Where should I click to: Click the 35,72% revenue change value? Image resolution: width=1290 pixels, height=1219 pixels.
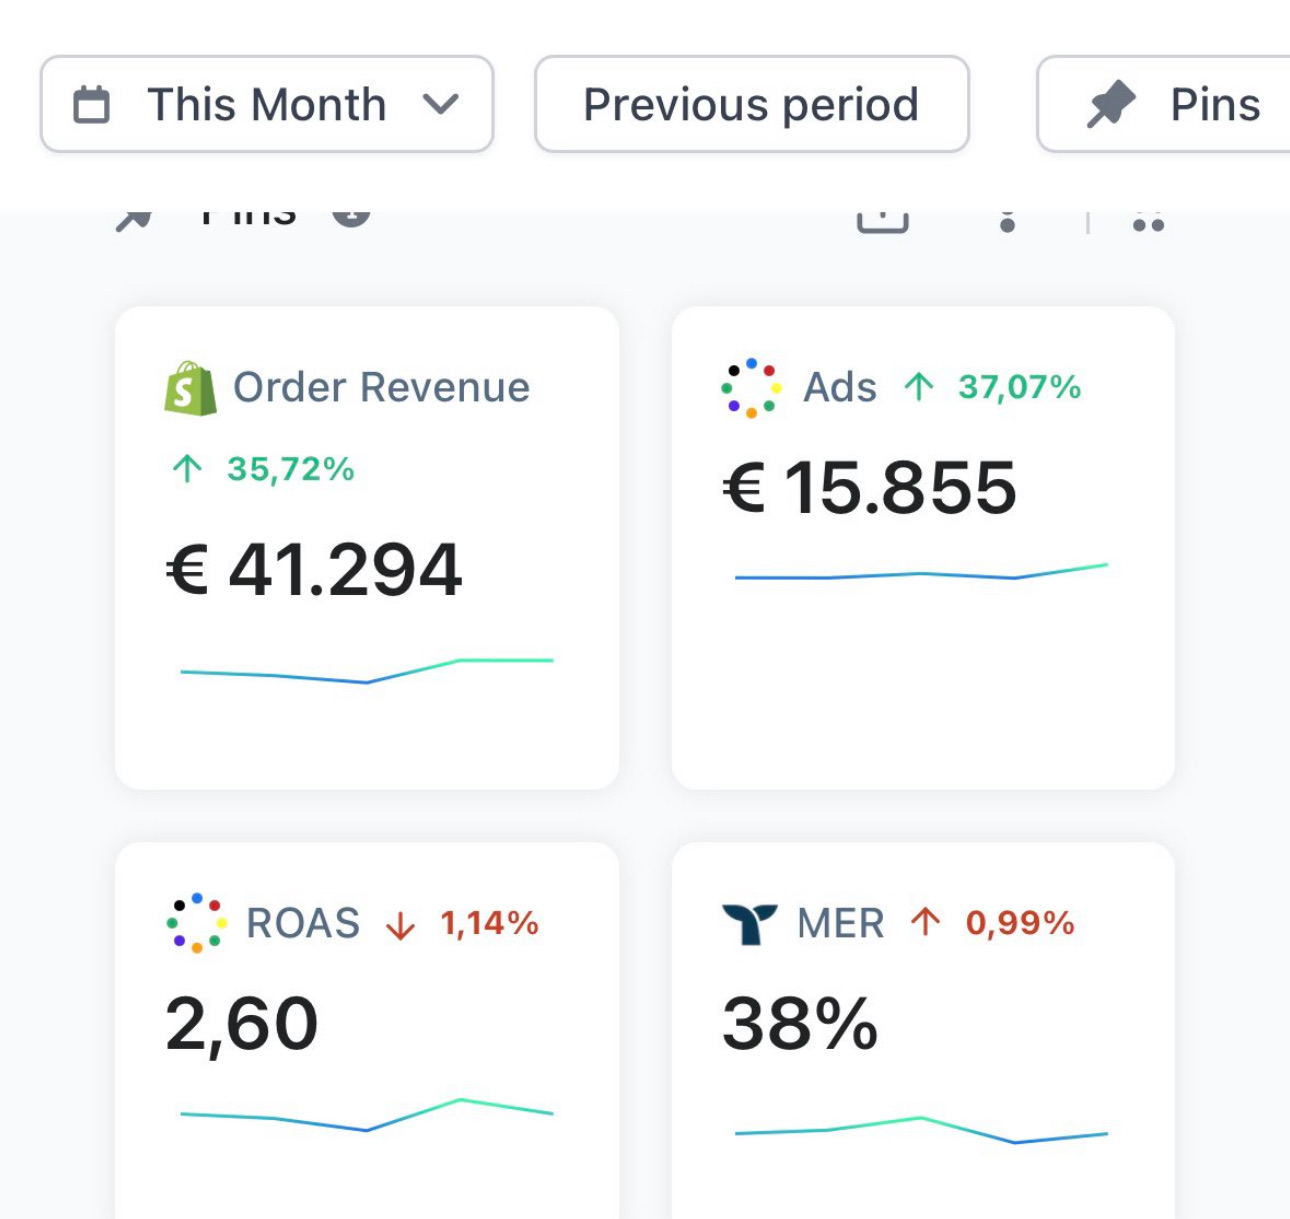click(290, 468)
